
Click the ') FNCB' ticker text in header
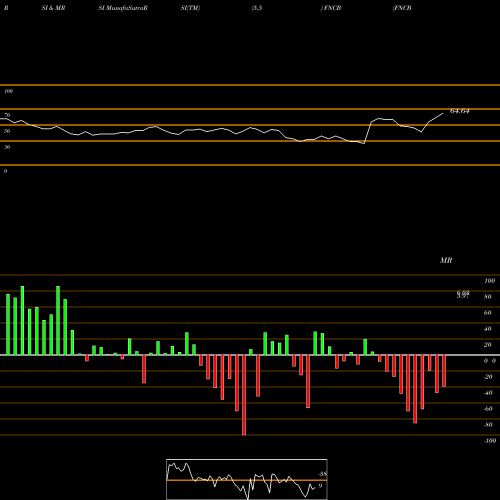coord(331,8)
